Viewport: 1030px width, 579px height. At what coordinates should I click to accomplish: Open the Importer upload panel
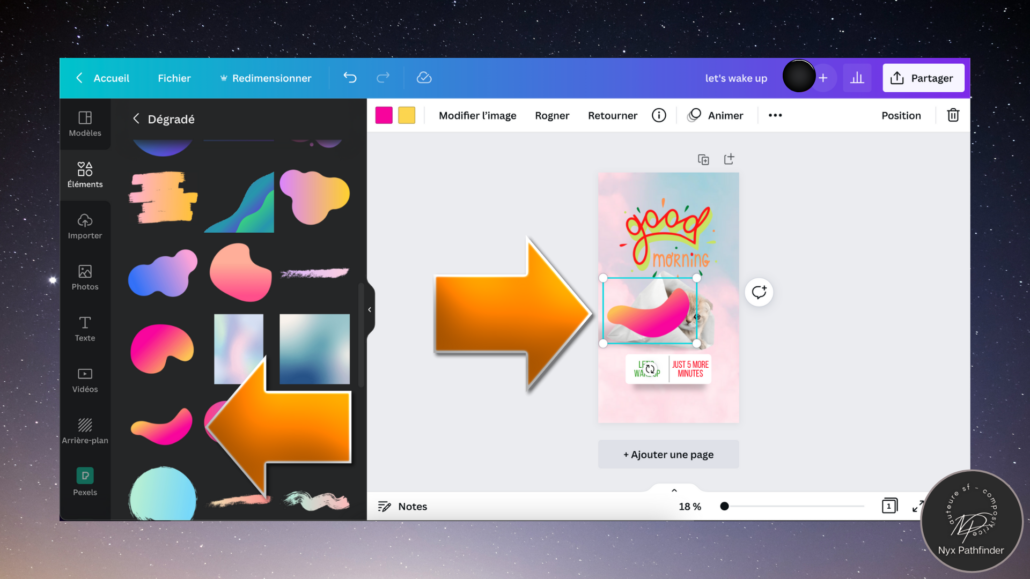(85, 226)
